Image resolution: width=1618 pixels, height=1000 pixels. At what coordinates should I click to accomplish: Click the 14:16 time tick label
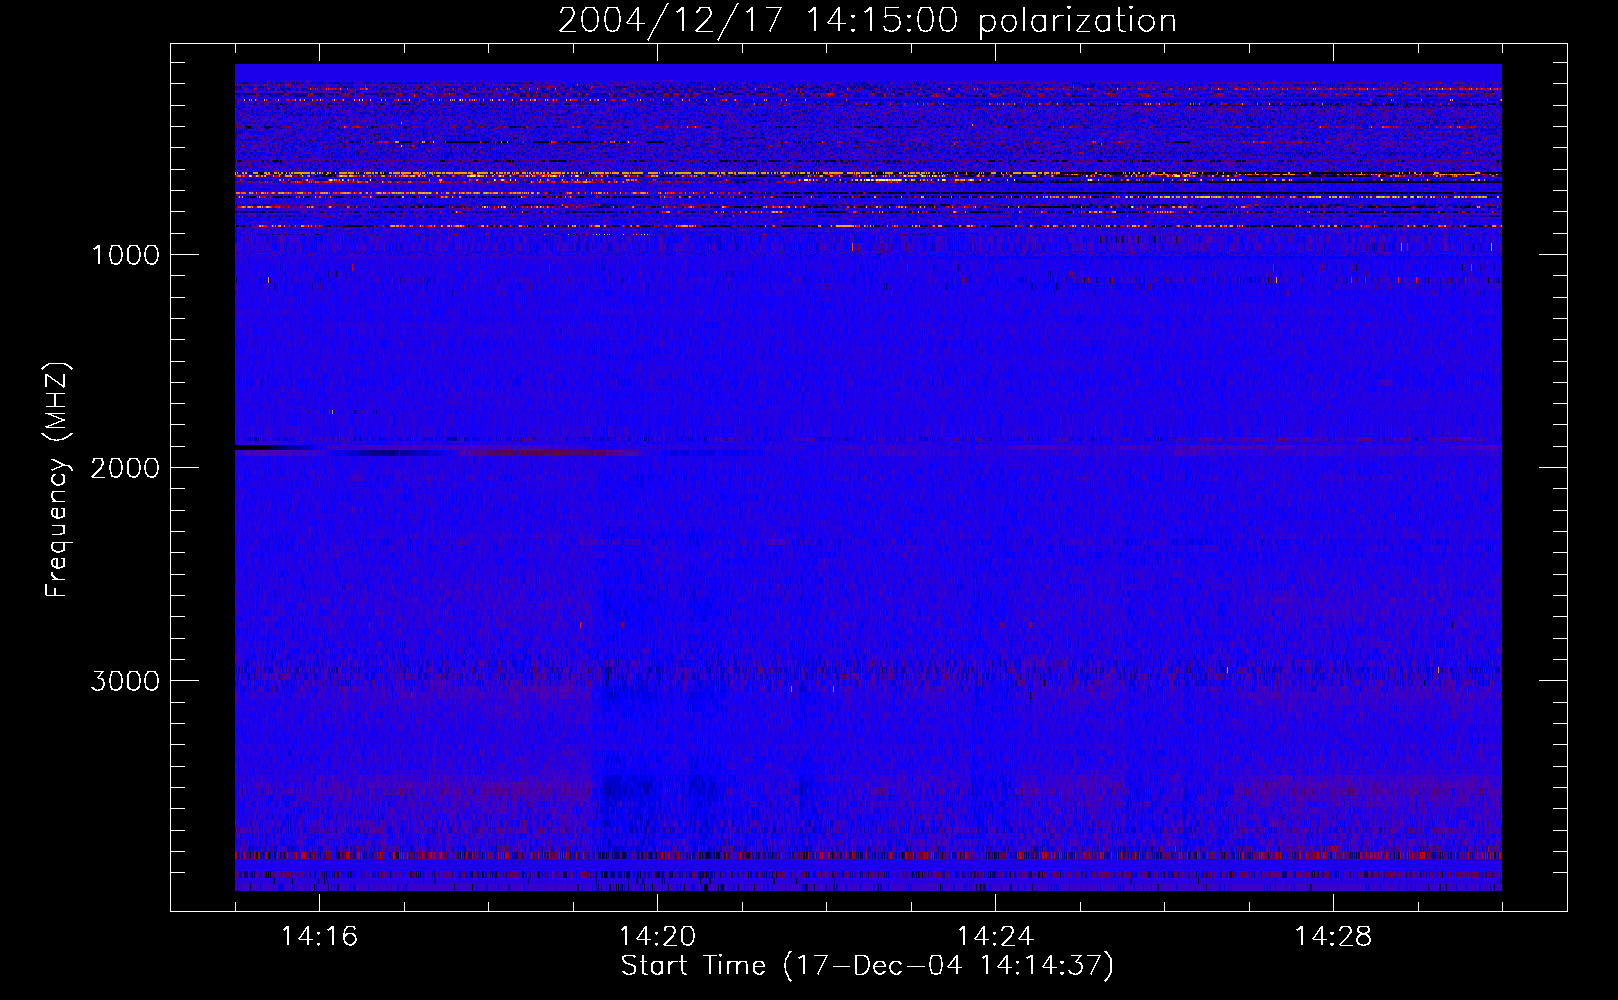pos(319,937)
